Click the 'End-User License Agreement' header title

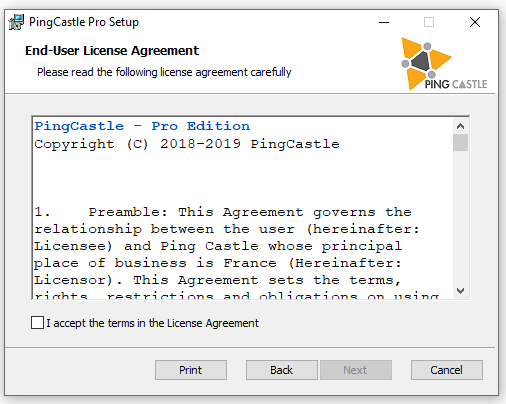[112, 51]
